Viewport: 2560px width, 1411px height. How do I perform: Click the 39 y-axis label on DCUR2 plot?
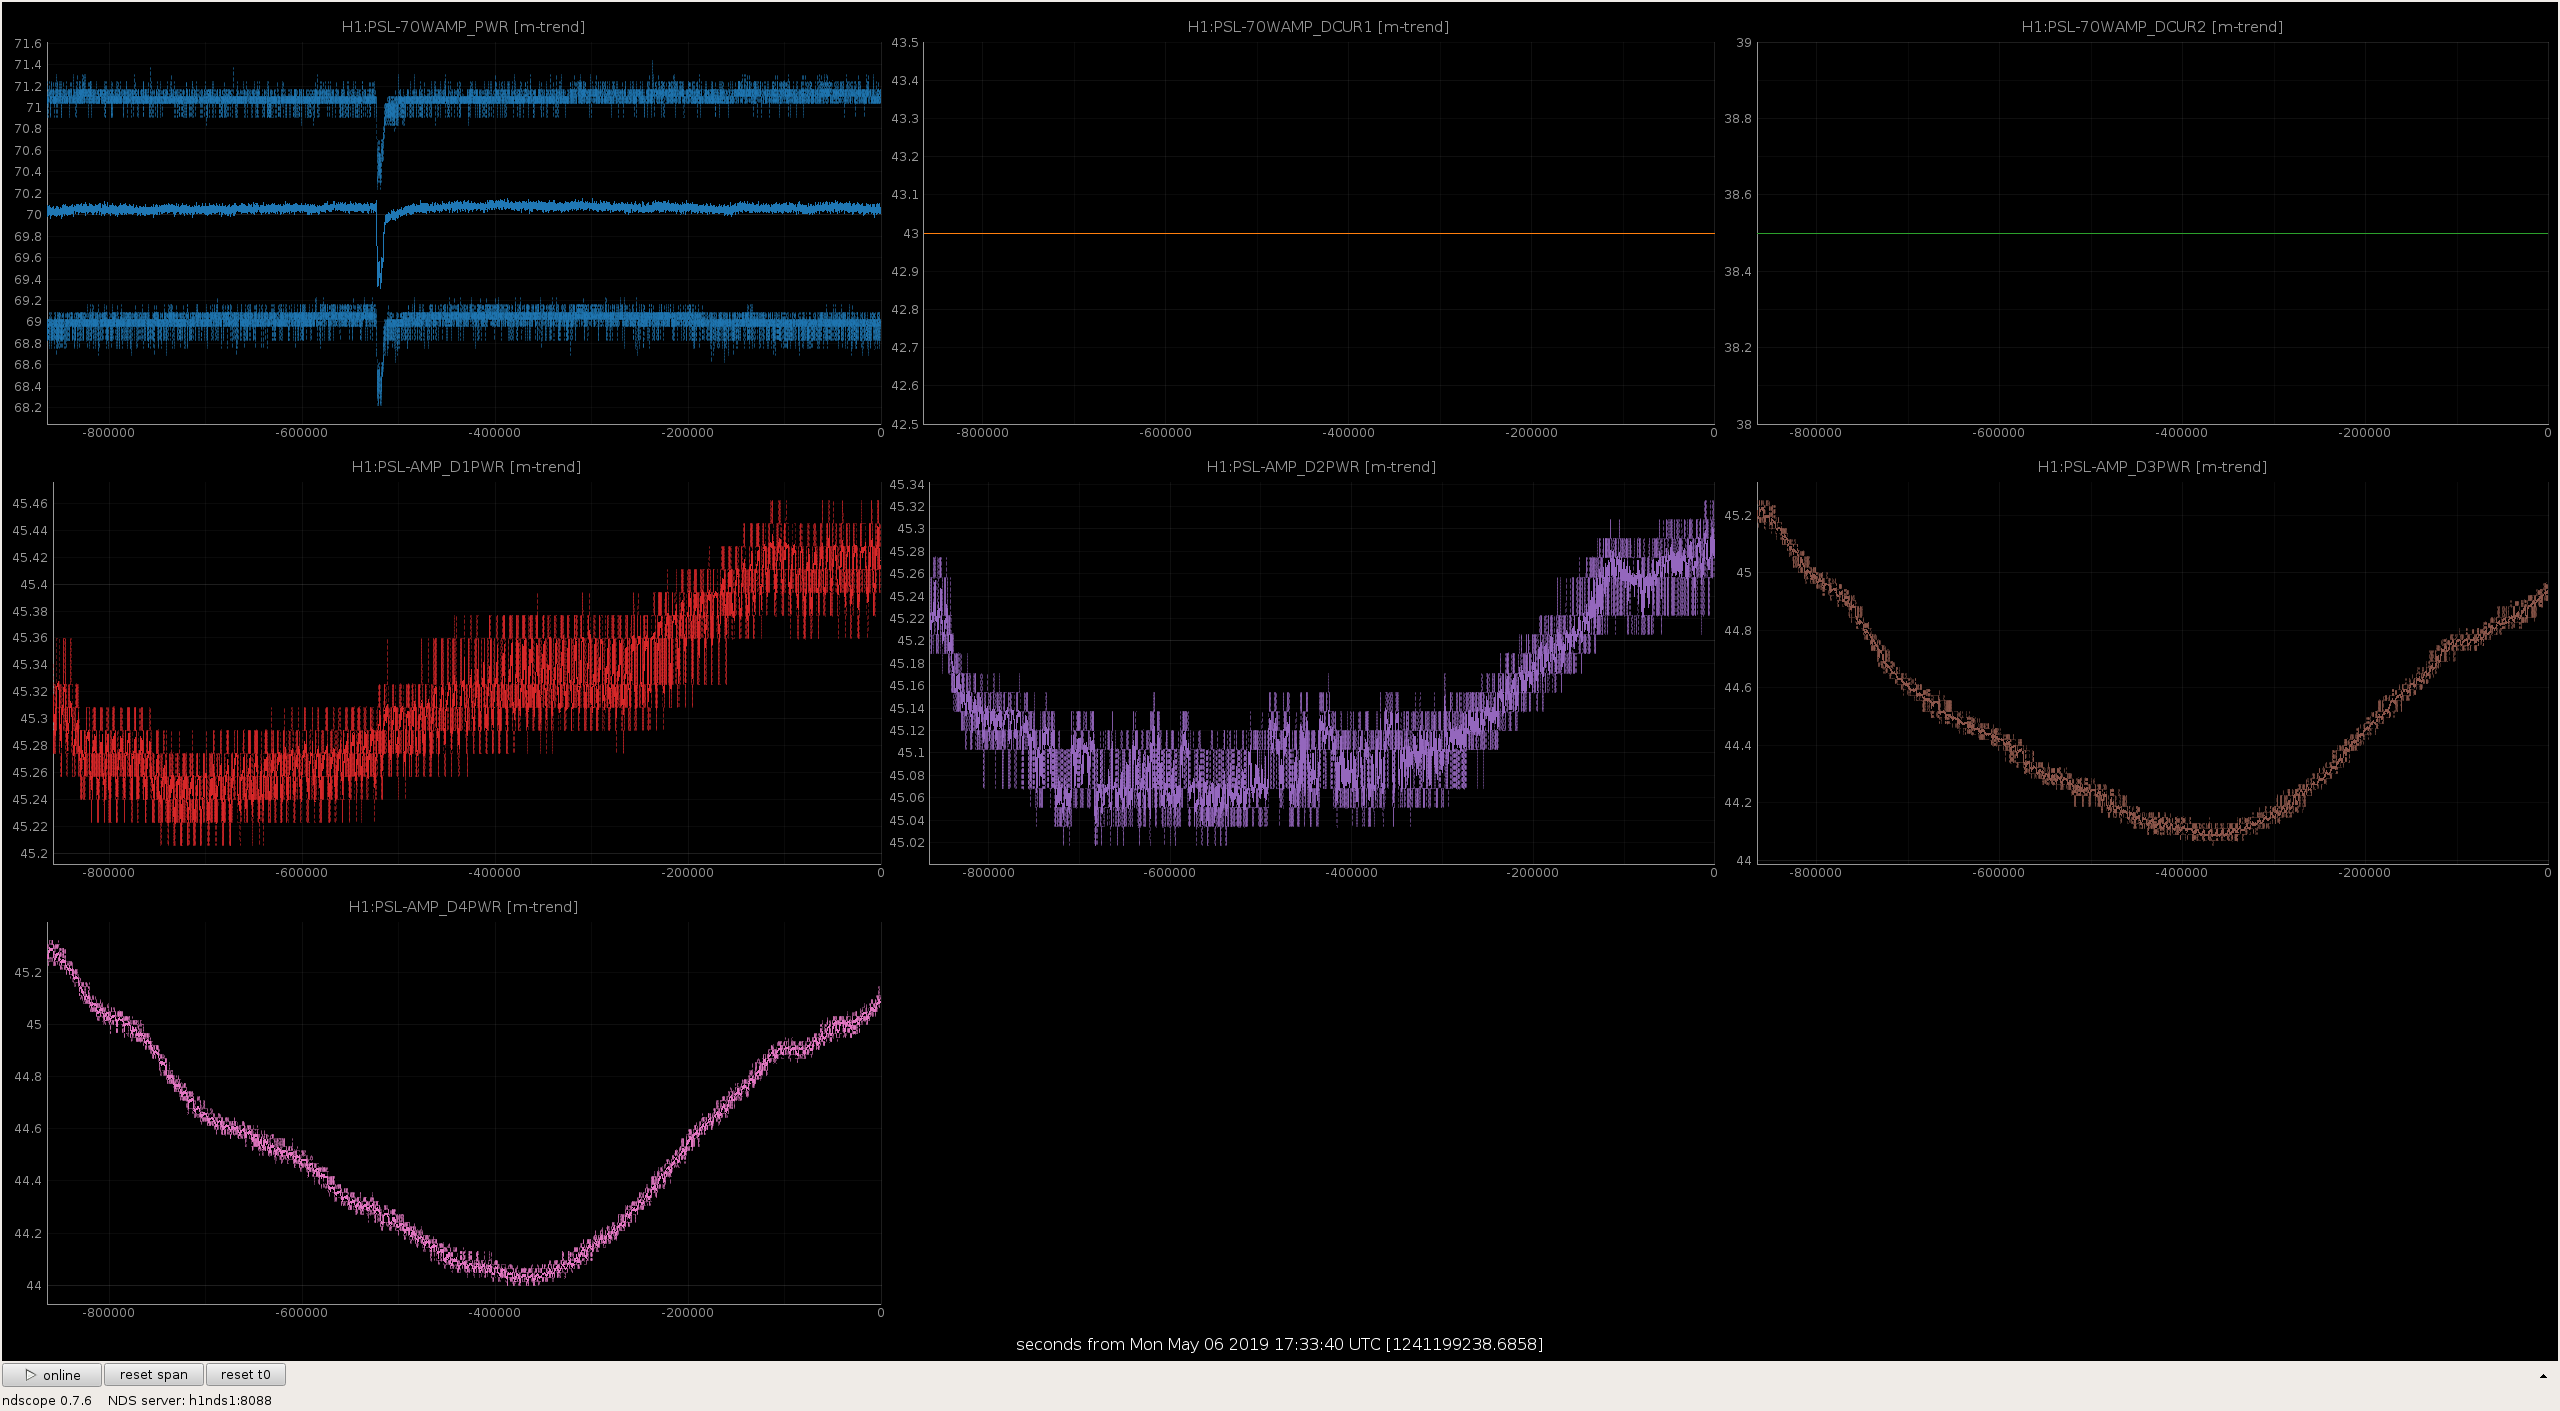pos(1744,43)
